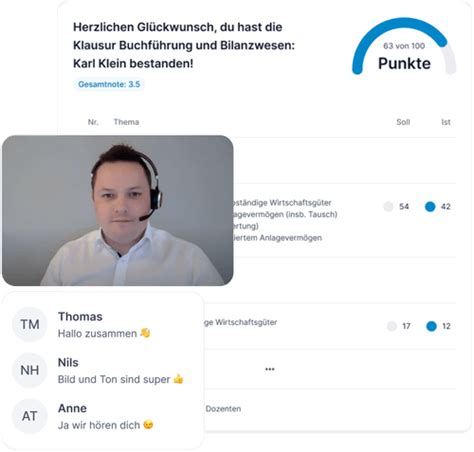Click the webcam video of the presenter

point(118,211)
